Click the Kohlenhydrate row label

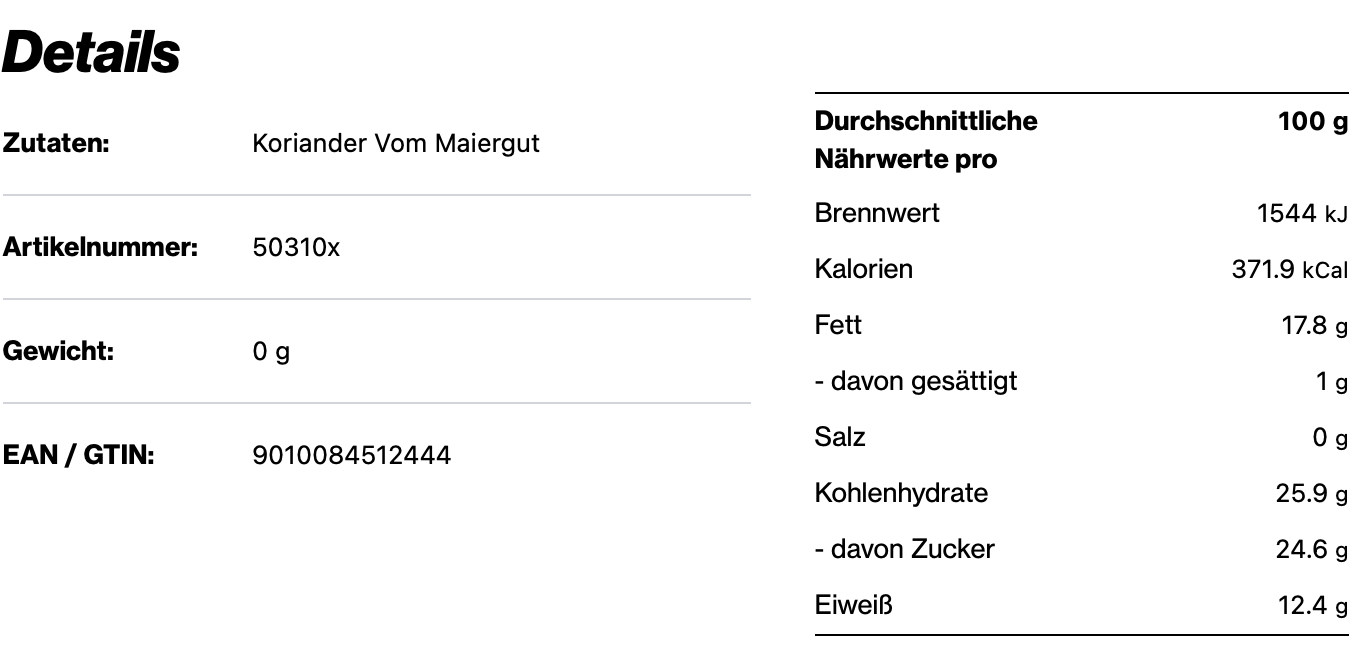[x=901, y=493]
